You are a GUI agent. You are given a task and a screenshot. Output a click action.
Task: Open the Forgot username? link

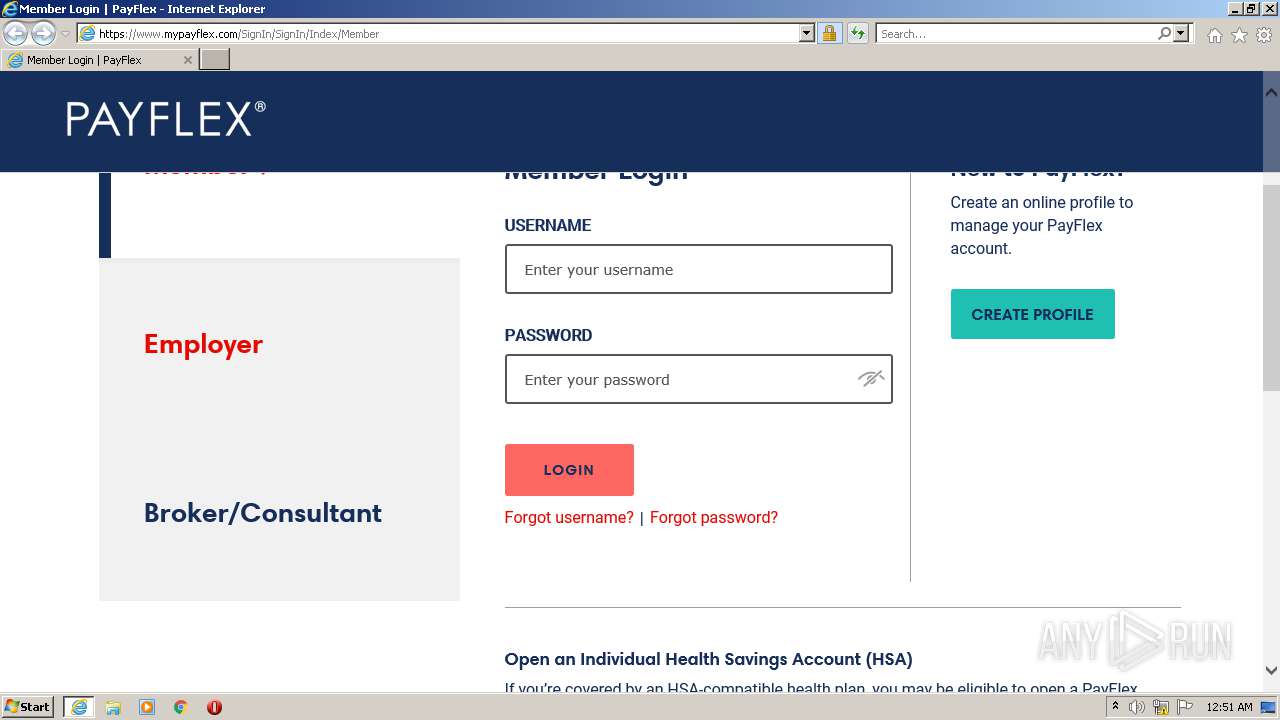pos(569,517)
